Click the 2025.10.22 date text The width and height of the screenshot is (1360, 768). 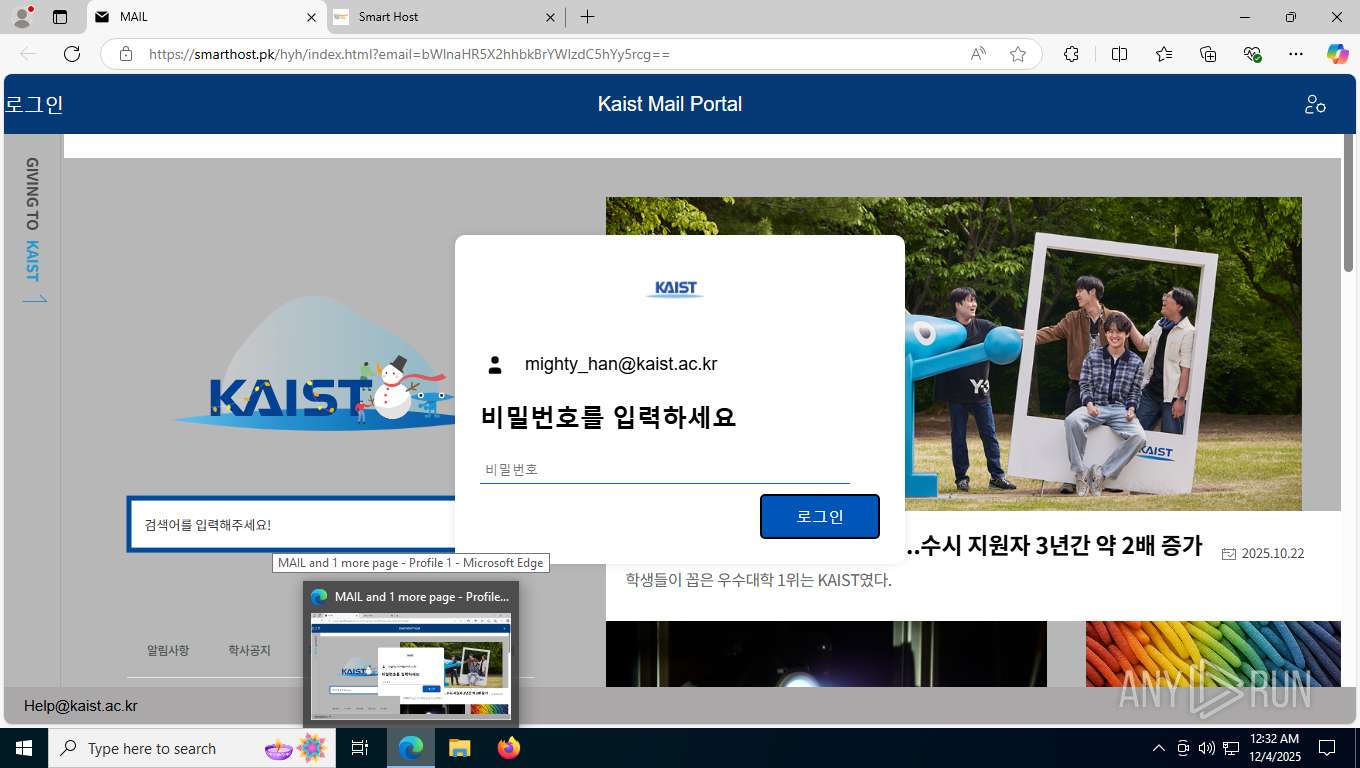[1273, 554]
